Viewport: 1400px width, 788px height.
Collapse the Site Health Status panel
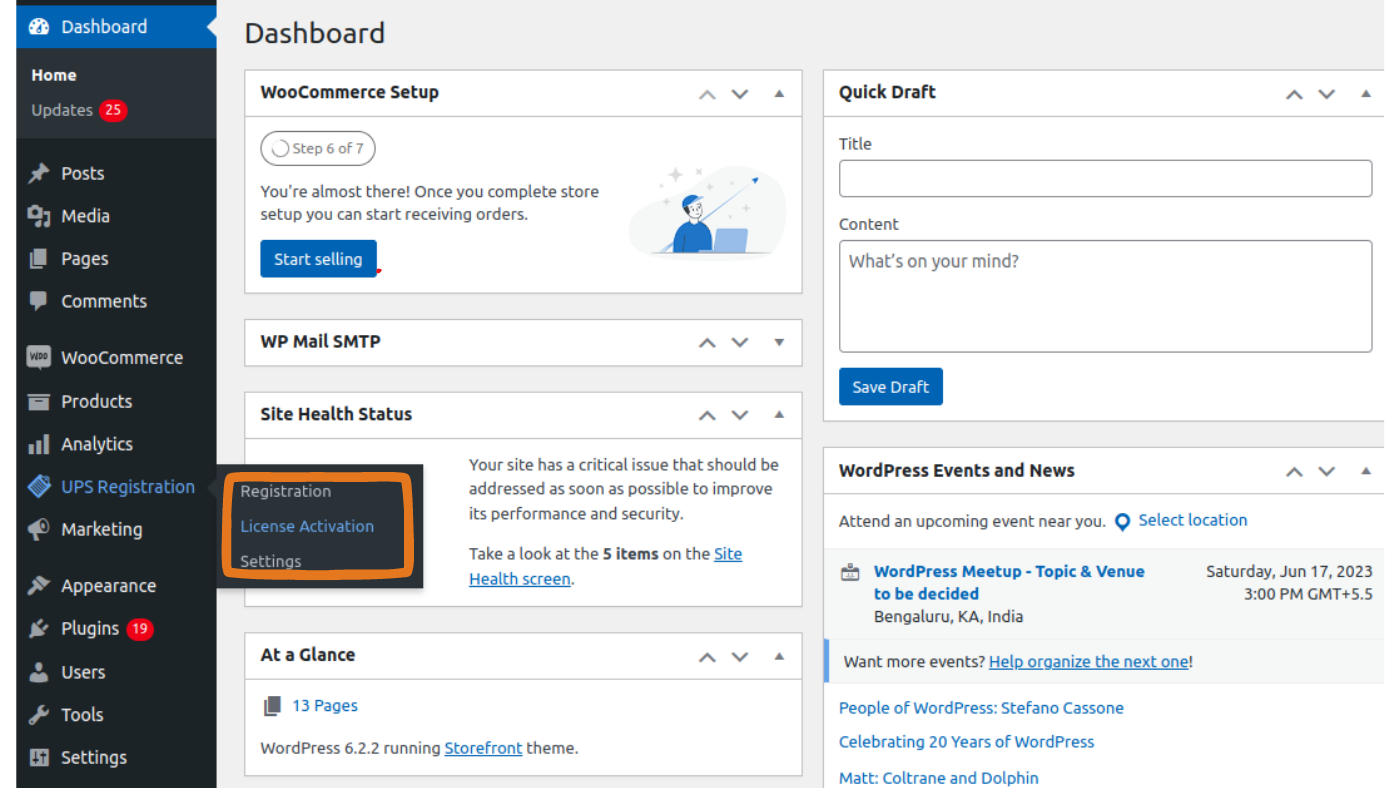779,414
